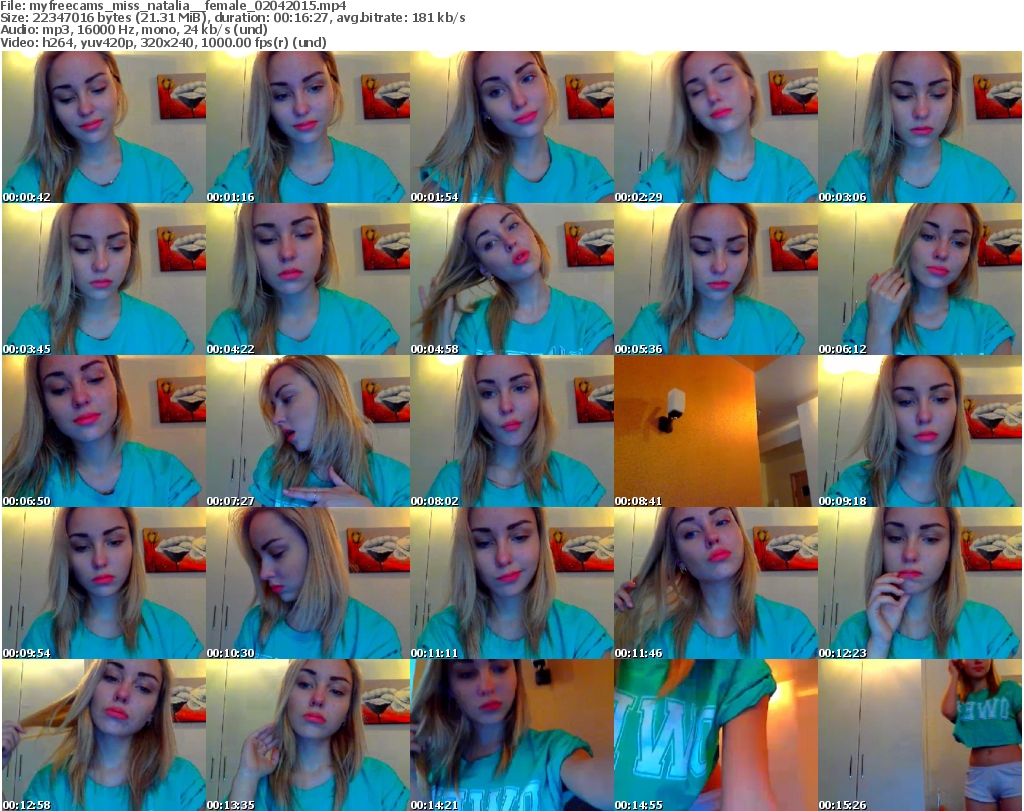Select the thumbnail timestamped 00:00:42
Screen dimensions: 1024x811
[x=104, y=127]
